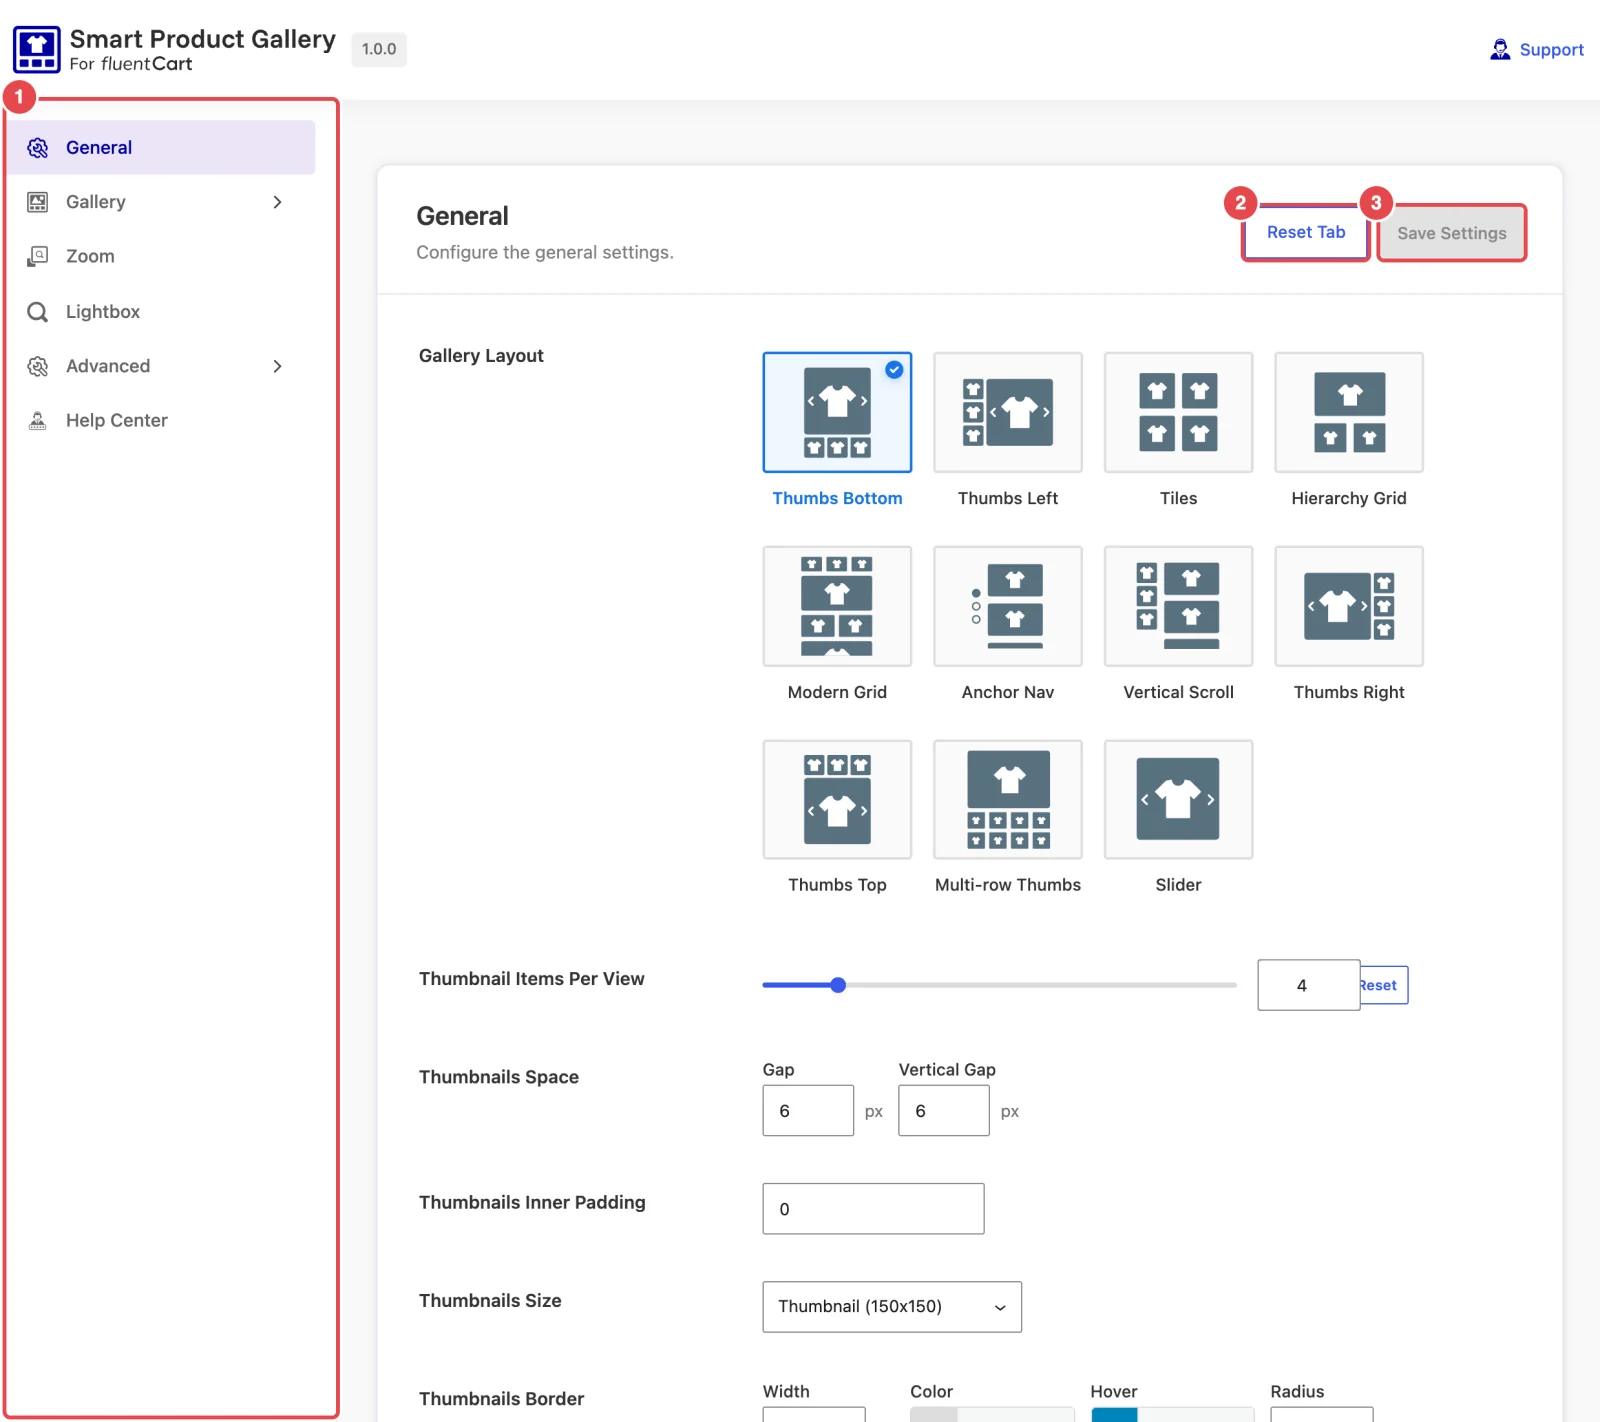This screenshot has width=1600, height=1422.
Task: Open the Support link
Action: click(1537, 50)
